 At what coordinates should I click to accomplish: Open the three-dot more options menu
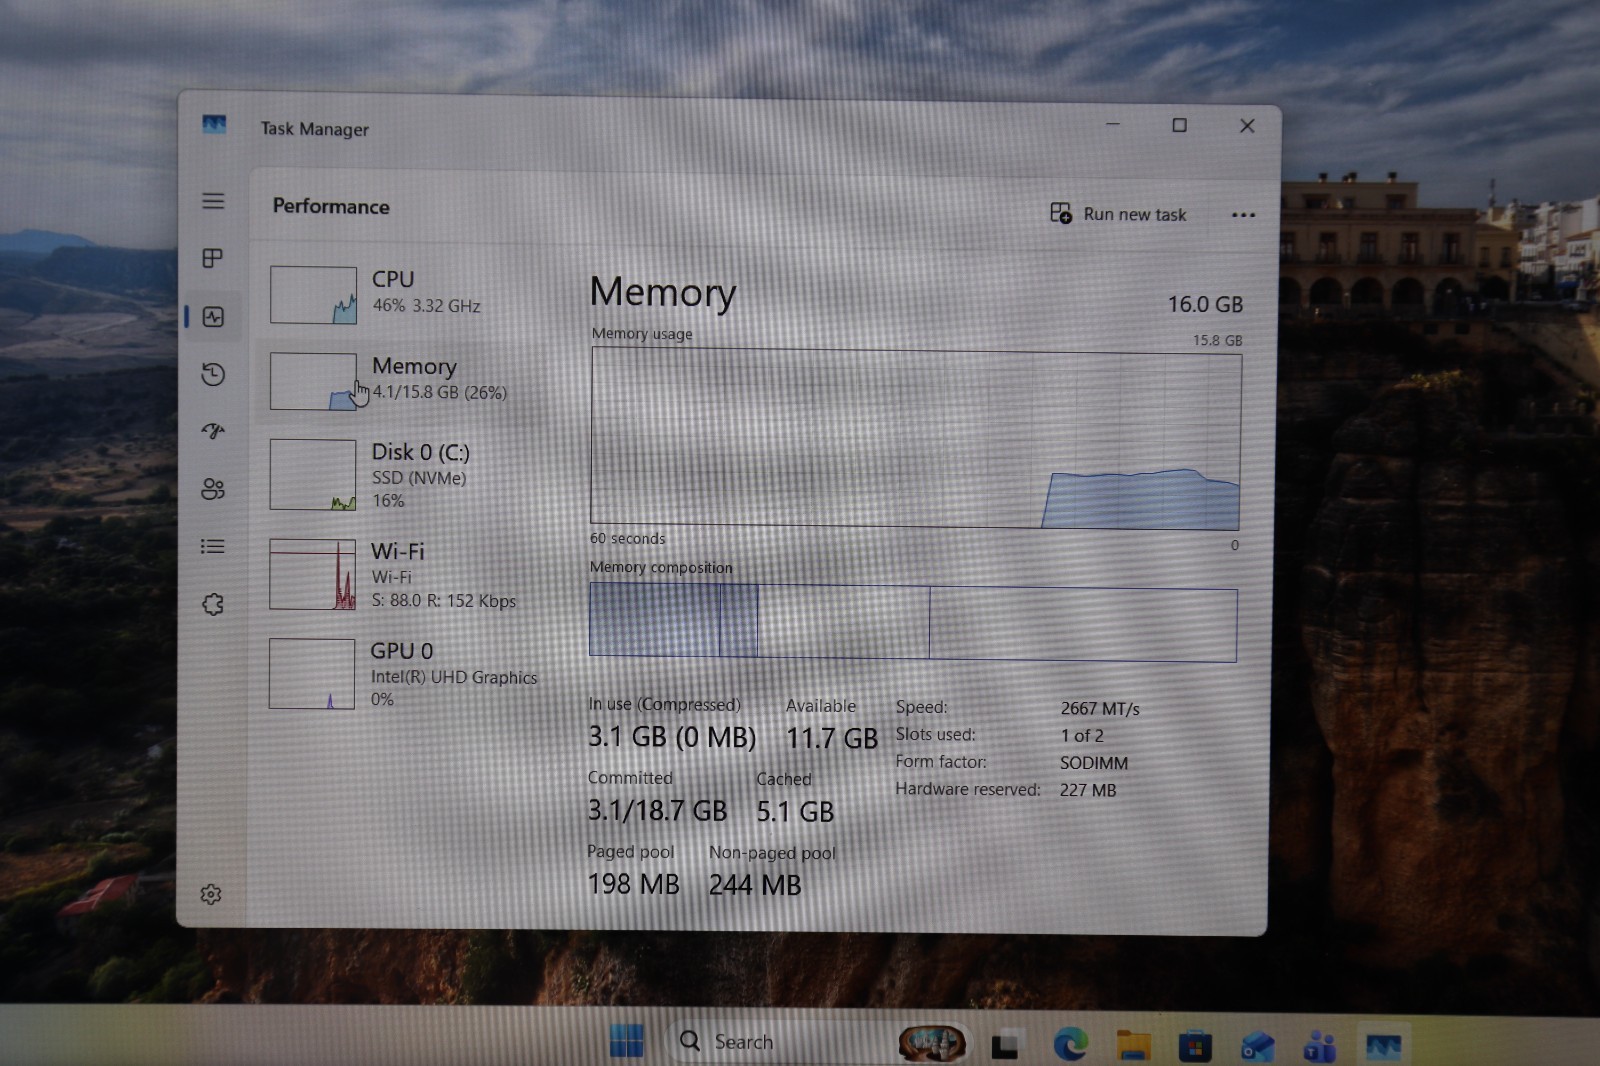point(1243,215)
